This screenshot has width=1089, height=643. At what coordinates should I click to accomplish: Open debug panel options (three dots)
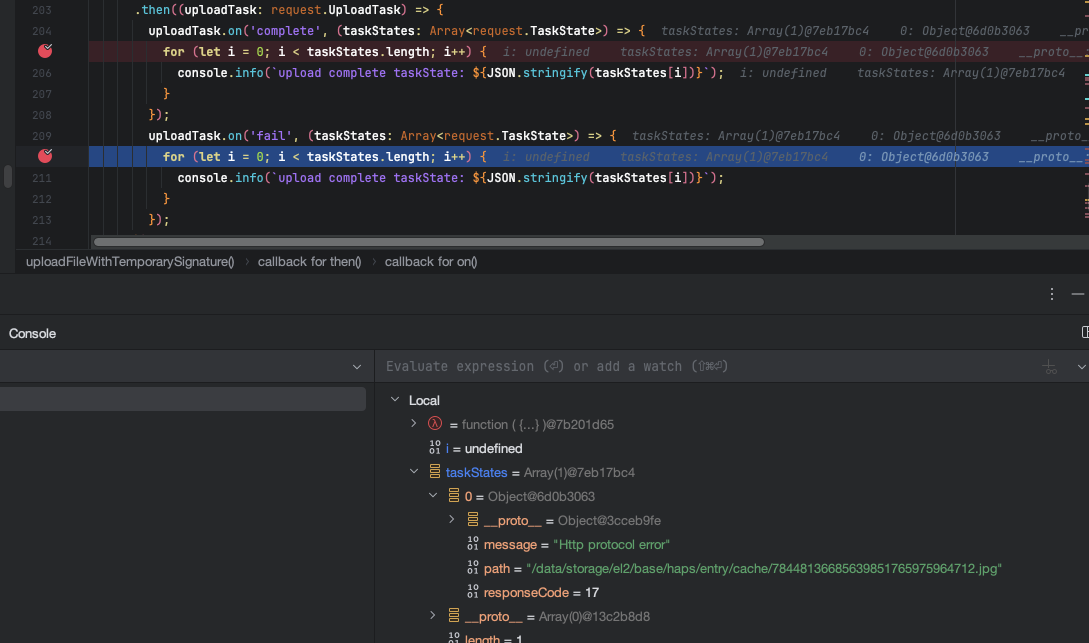[1052, 294]
